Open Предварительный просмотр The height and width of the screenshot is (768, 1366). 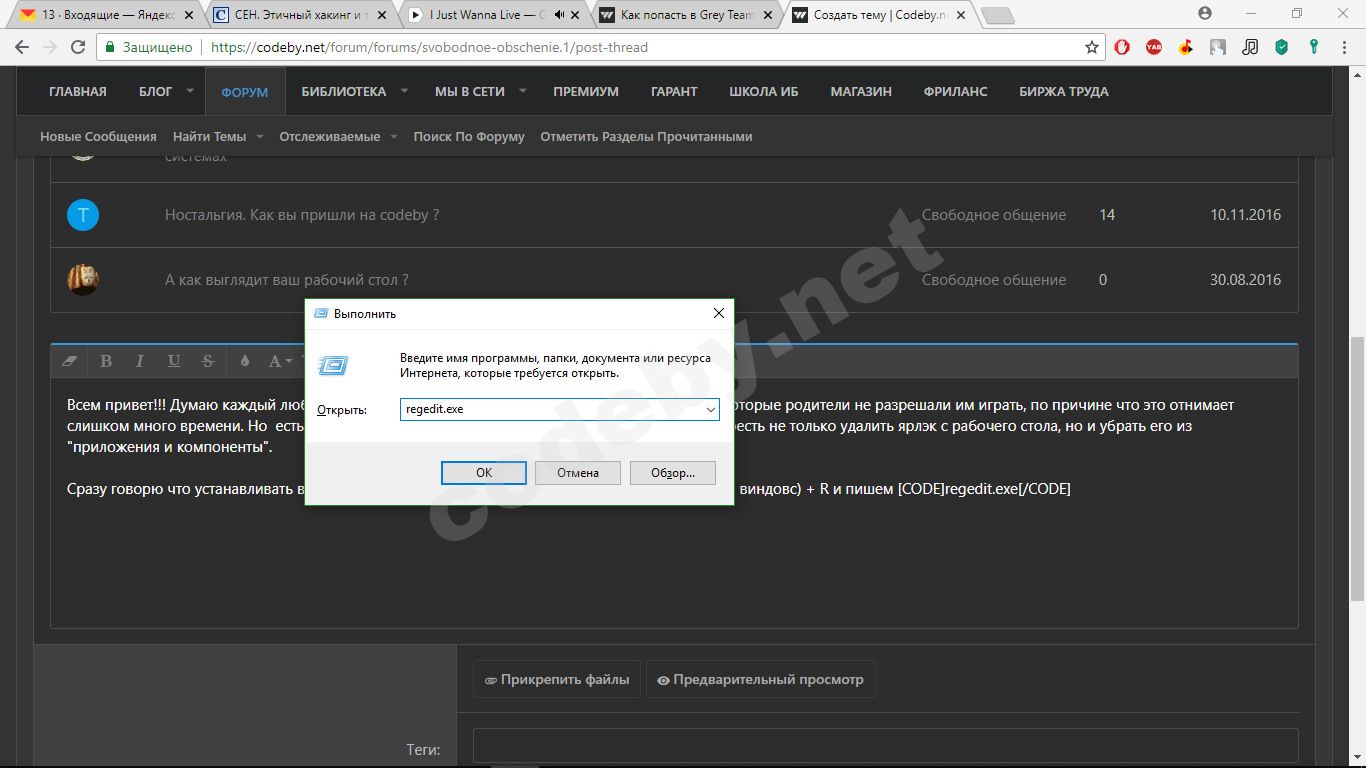coord(761,680)
